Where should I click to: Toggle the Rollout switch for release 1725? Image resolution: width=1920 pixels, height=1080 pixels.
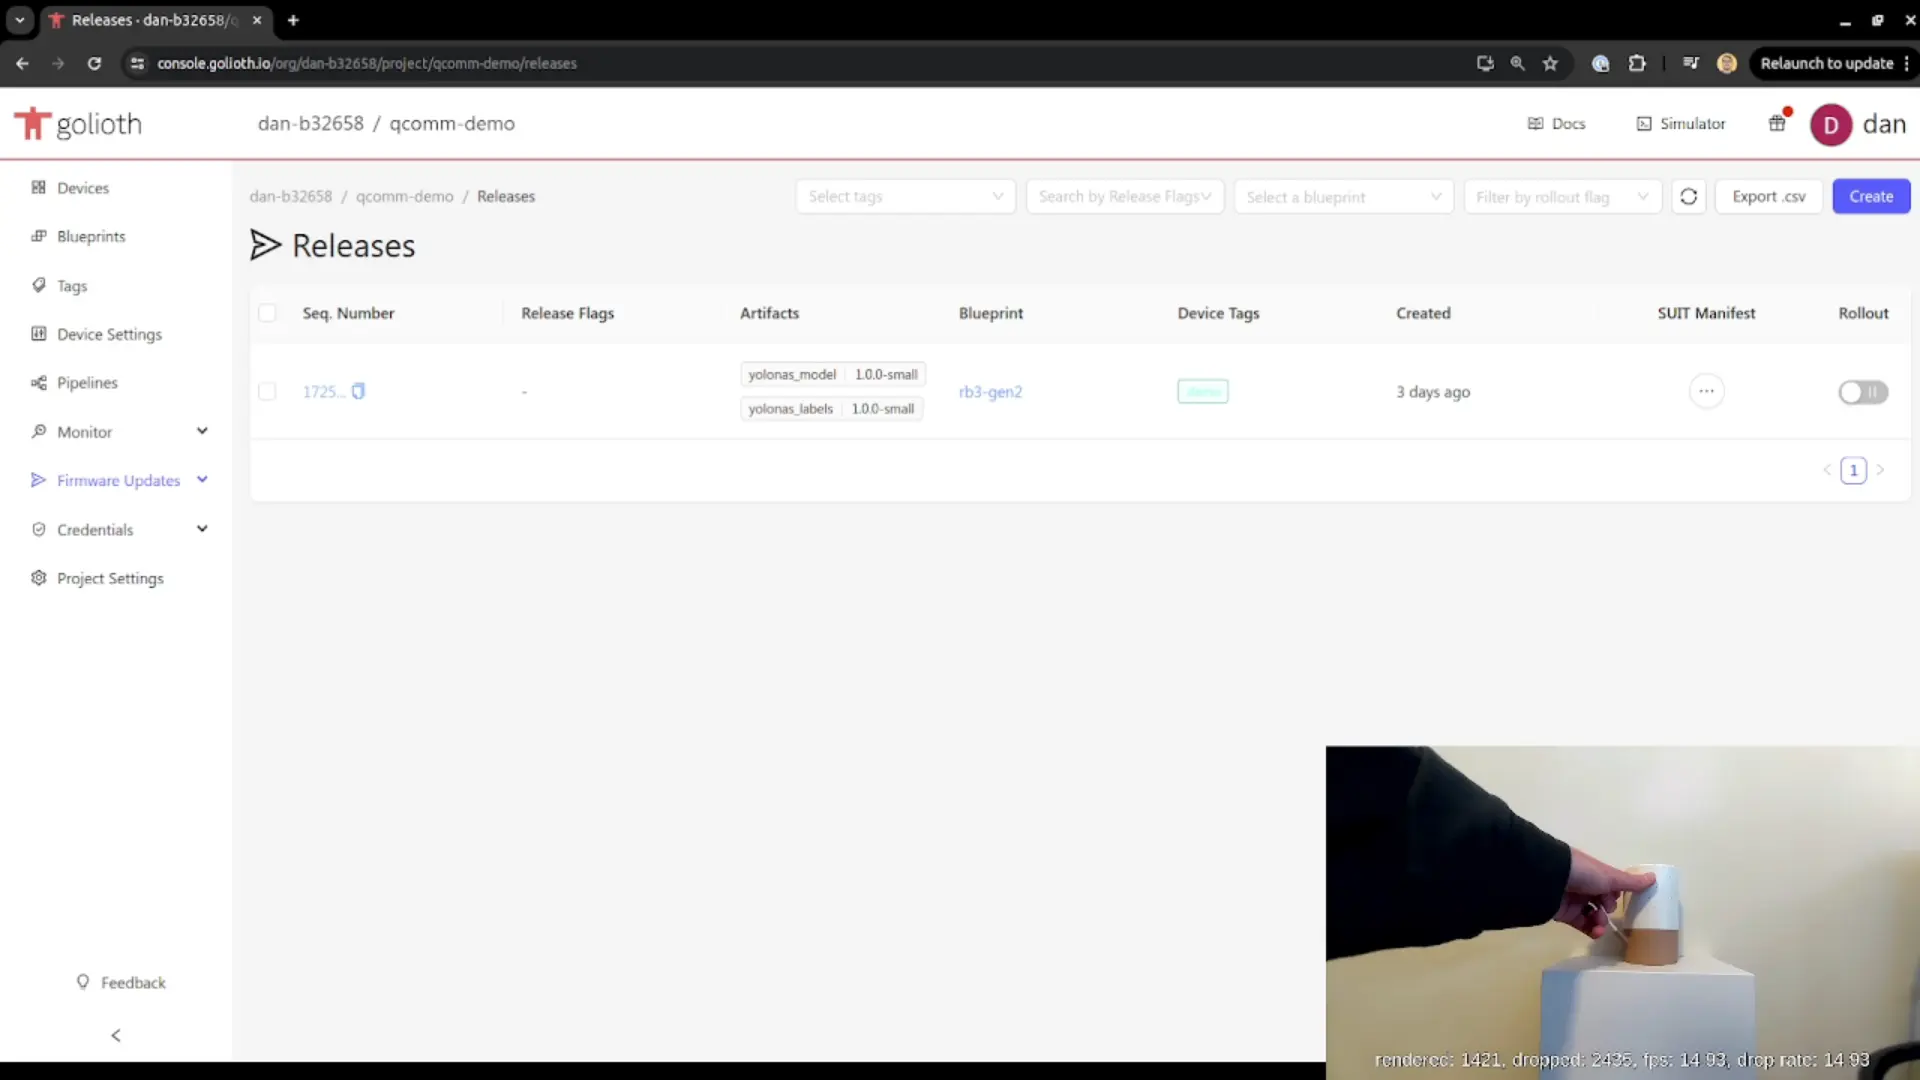pos(1863,392)
